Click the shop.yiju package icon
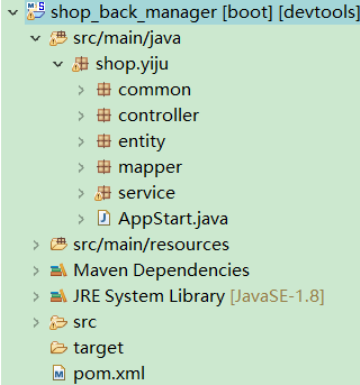Image resolution: width=360 pixels, height=385 pixels. tap(81, 64)
